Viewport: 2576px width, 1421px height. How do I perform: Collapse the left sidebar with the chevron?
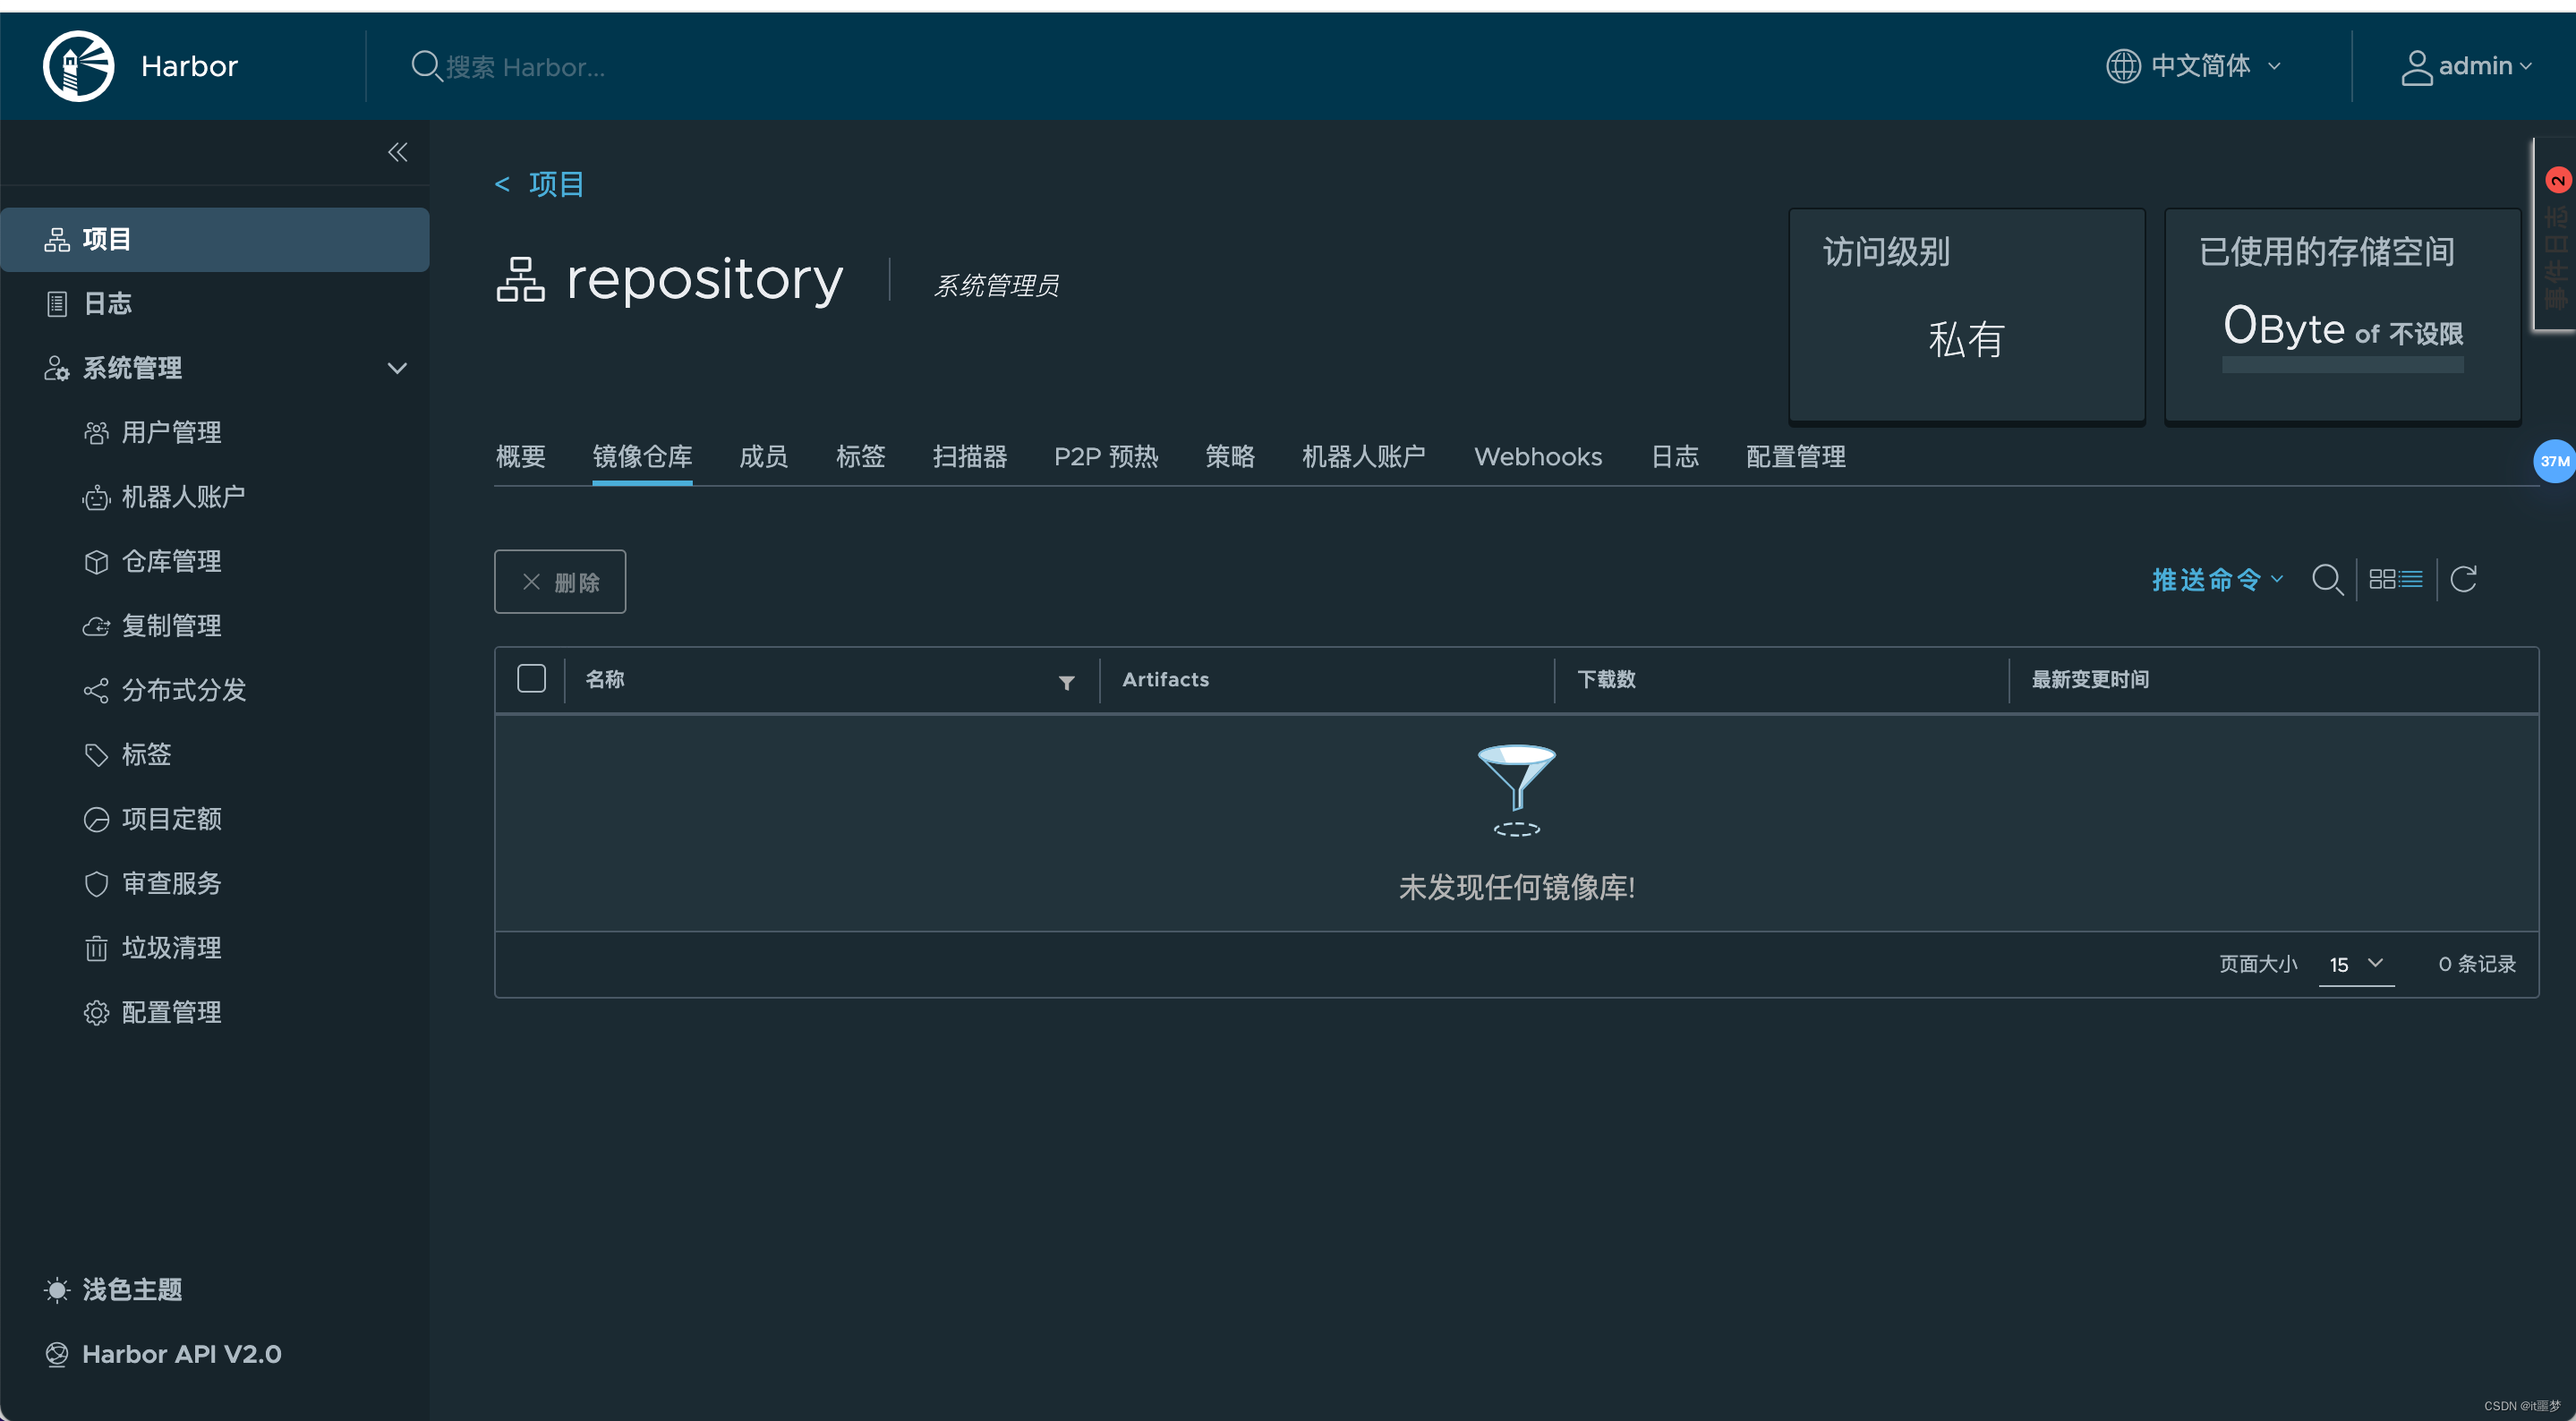click(397, 152)
